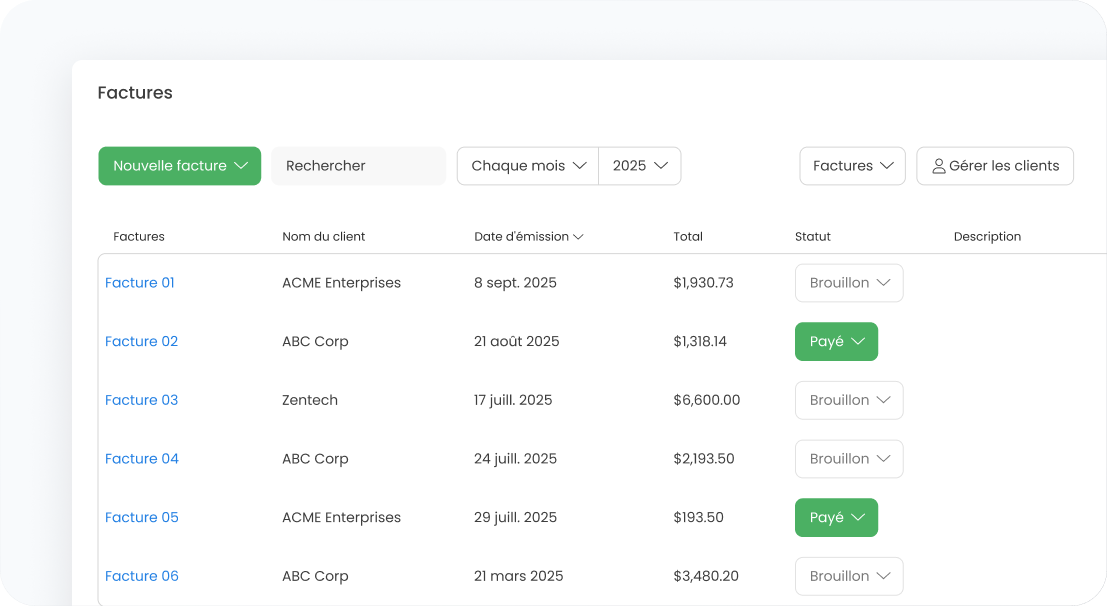Click the date 24 juill. 2025
The image size is (1107, 606).
(515, 458)
